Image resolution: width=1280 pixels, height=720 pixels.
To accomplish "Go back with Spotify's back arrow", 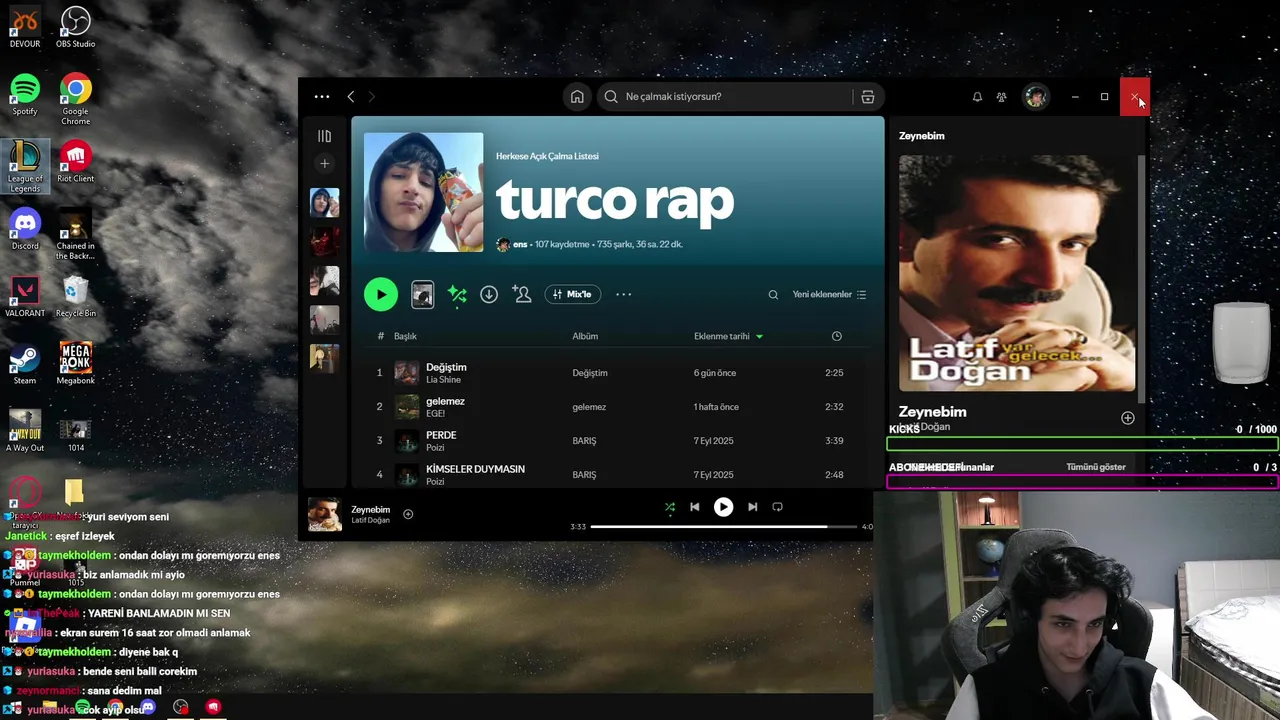I will (x=351, y=97).
